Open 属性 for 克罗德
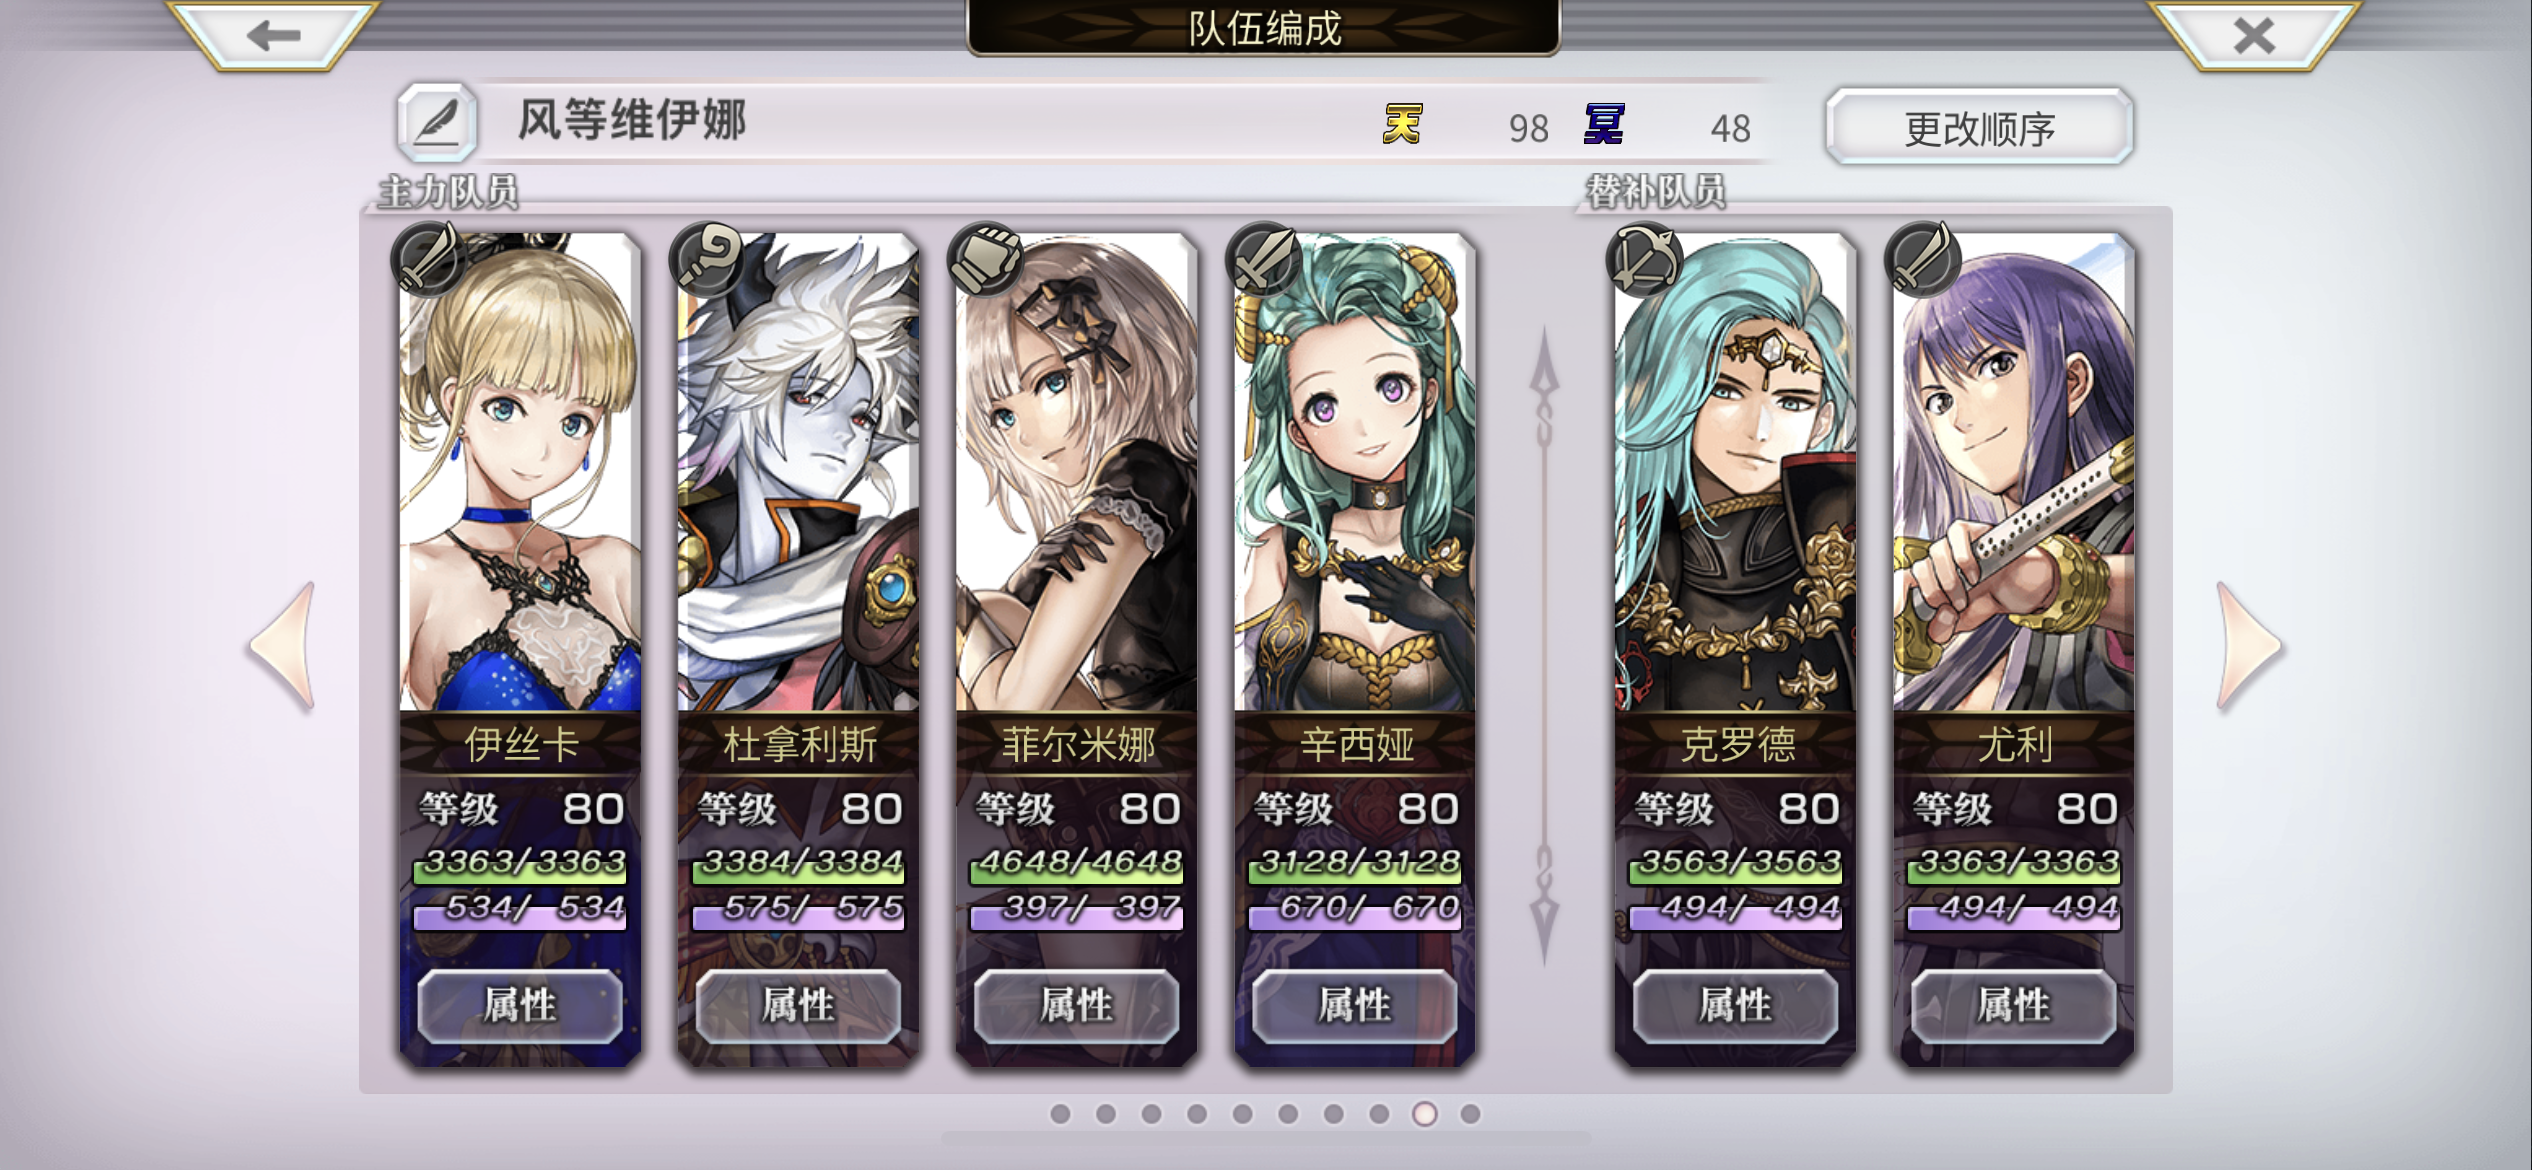This screenshot has width=2532, height=1170. click(x=1735, y=1006)
